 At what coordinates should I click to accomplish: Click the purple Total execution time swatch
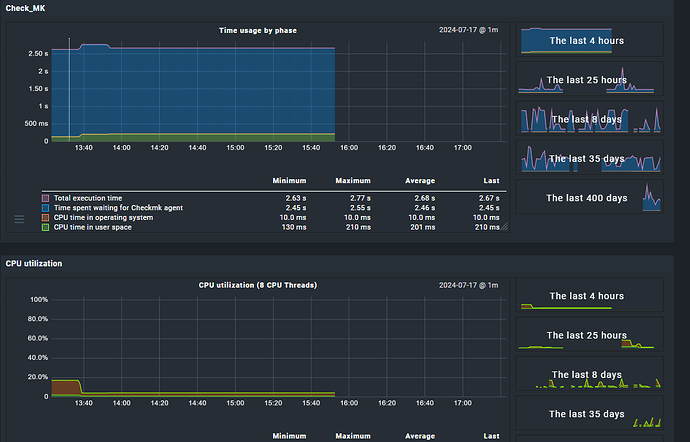[x=46, y=198]
